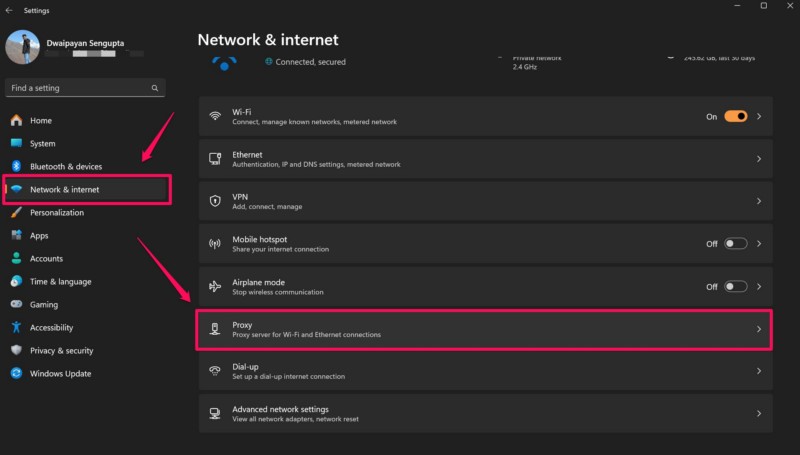Click the Ethernet monitor icon

[x=215, y=159]
